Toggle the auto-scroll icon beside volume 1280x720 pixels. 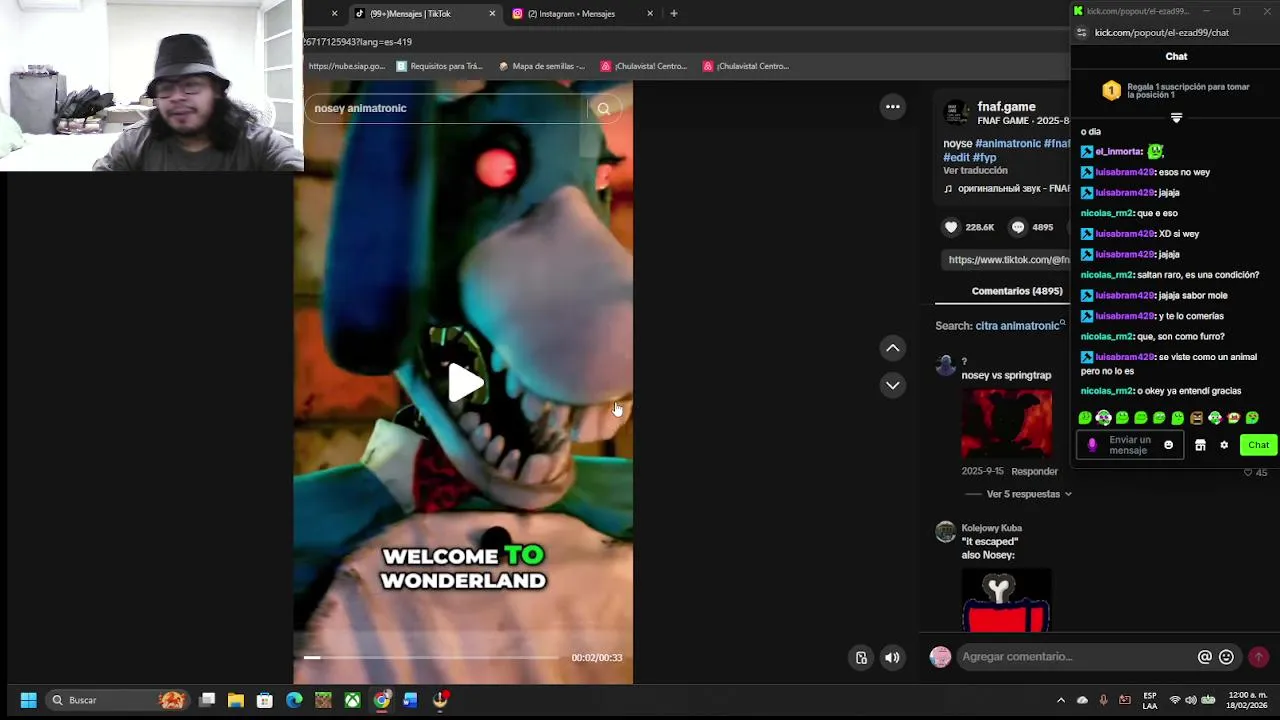(861, 657)
